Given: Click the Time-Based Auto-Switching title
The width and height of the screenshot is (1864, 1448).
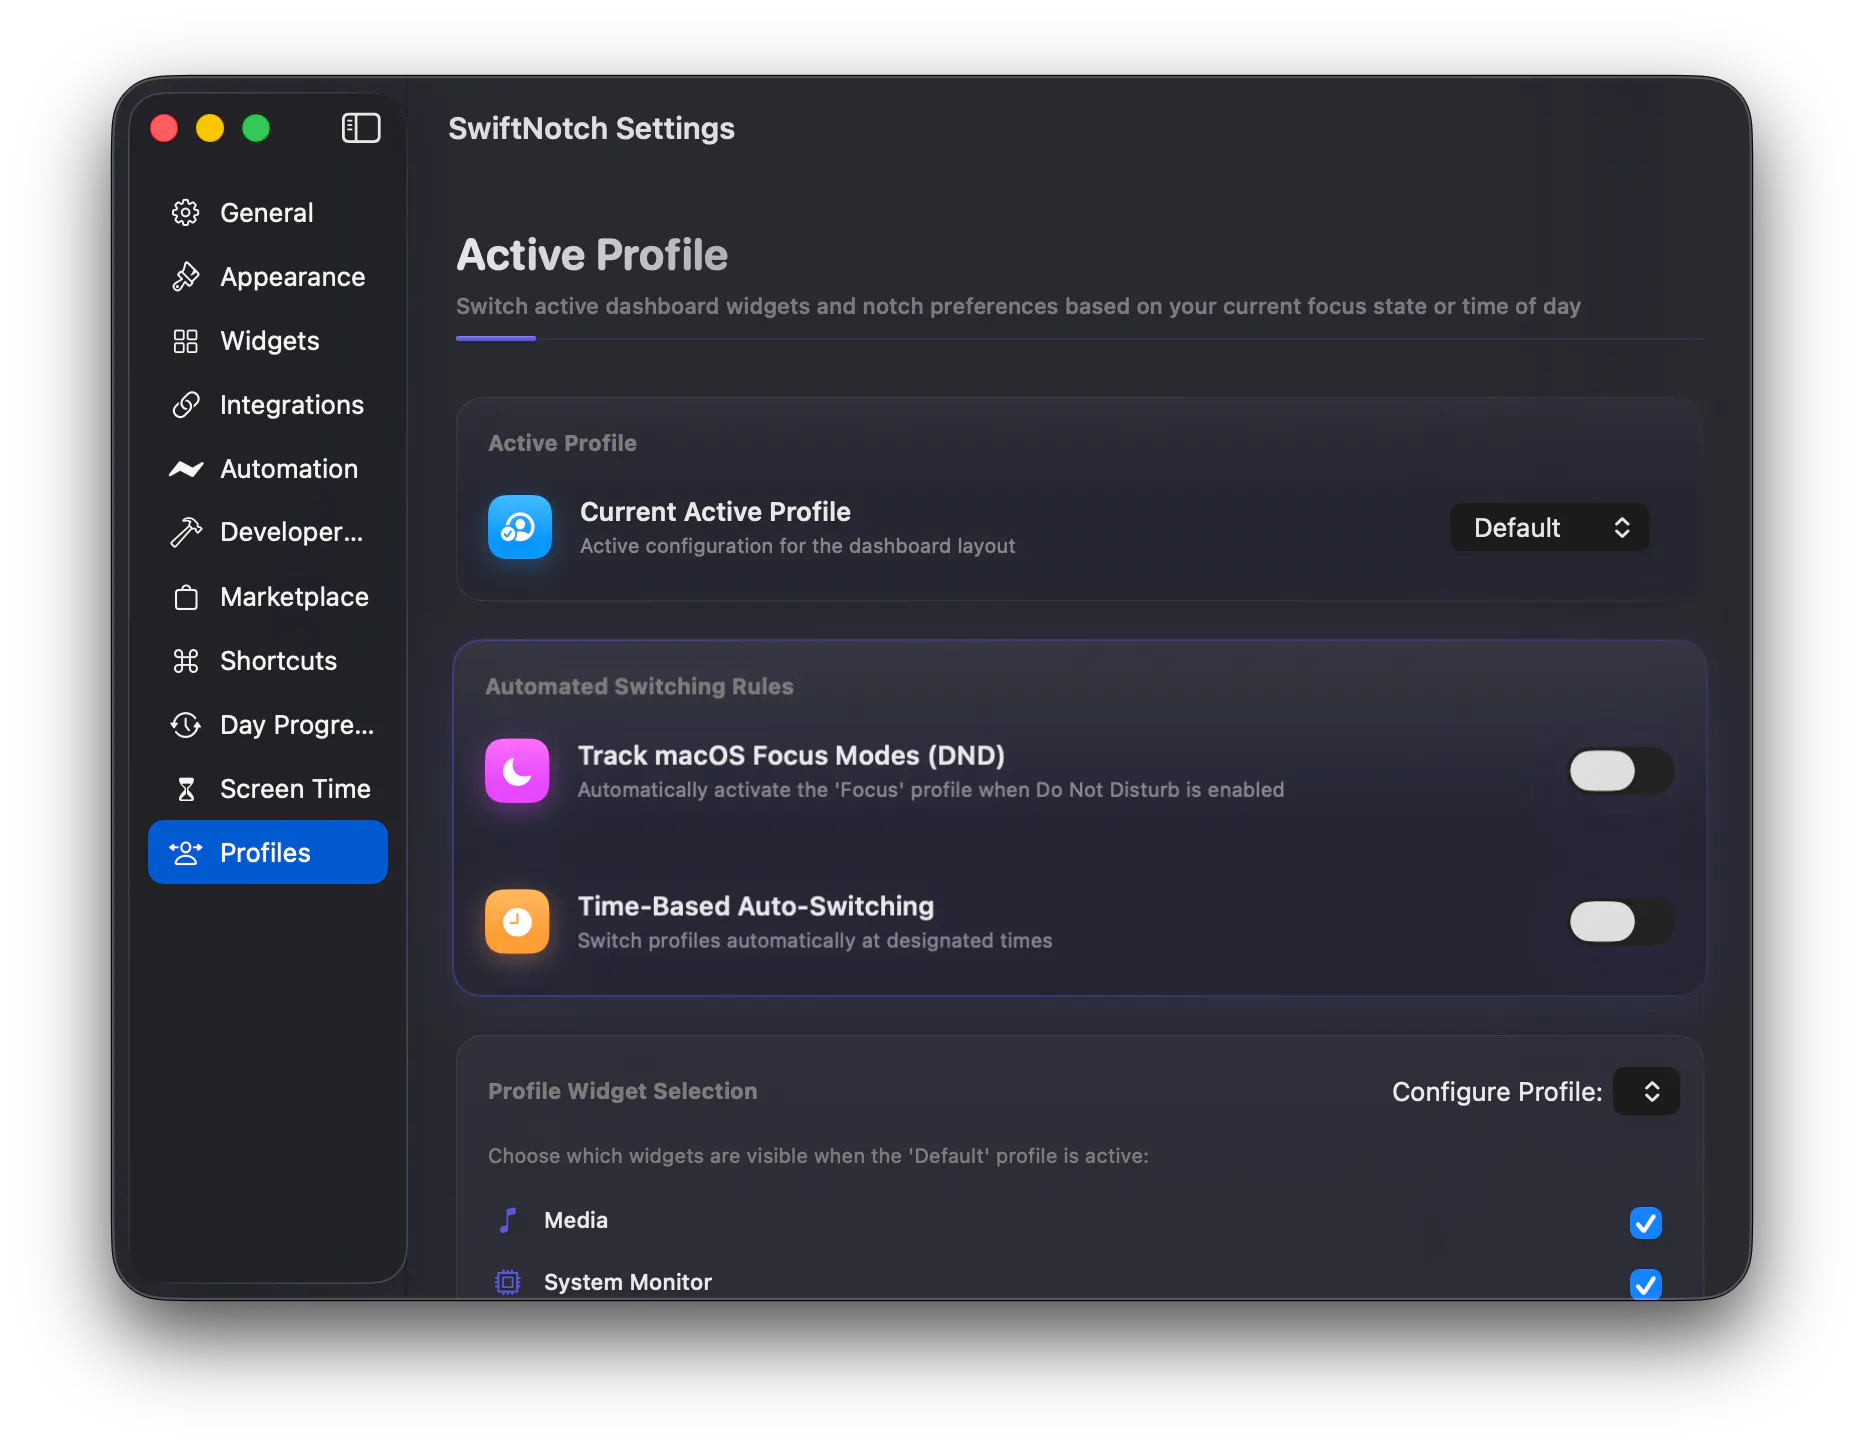Looking at the screenshot, I should point(756,906).
